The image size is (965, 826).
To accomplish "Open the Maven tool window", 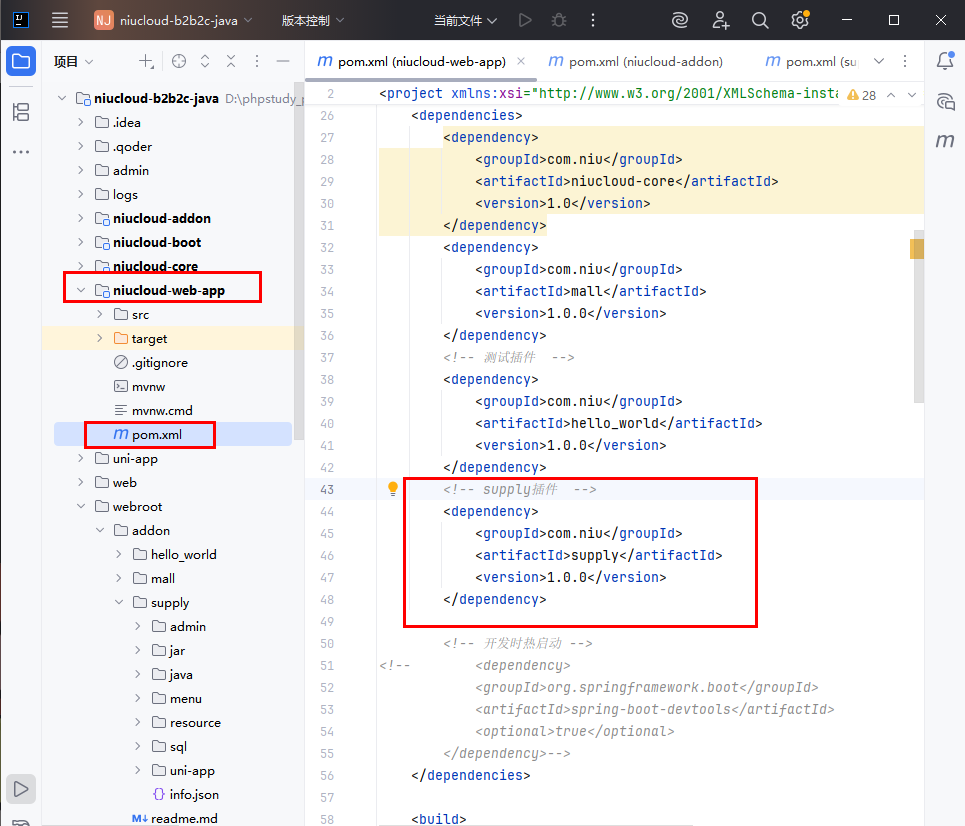I will click(x=944, y=141).
